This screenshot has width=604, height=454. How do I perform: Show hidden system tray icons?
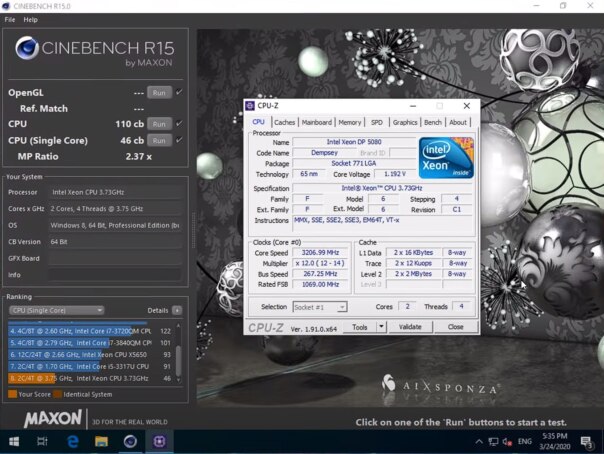478,441
